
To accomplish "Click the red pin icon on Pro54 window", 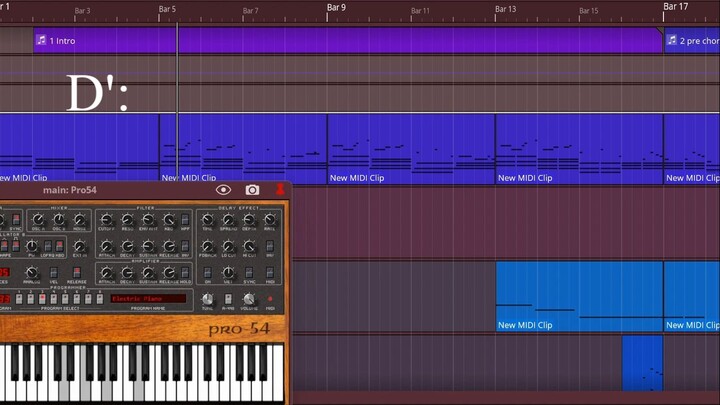I will (x=280, y=190).
